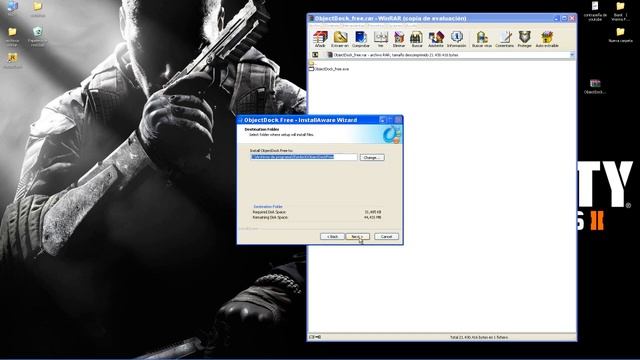Viewport: 640px width, 360px height.
Task: Click the Eliminar toolbar icon in WinRAR
Action: point(398,39)
